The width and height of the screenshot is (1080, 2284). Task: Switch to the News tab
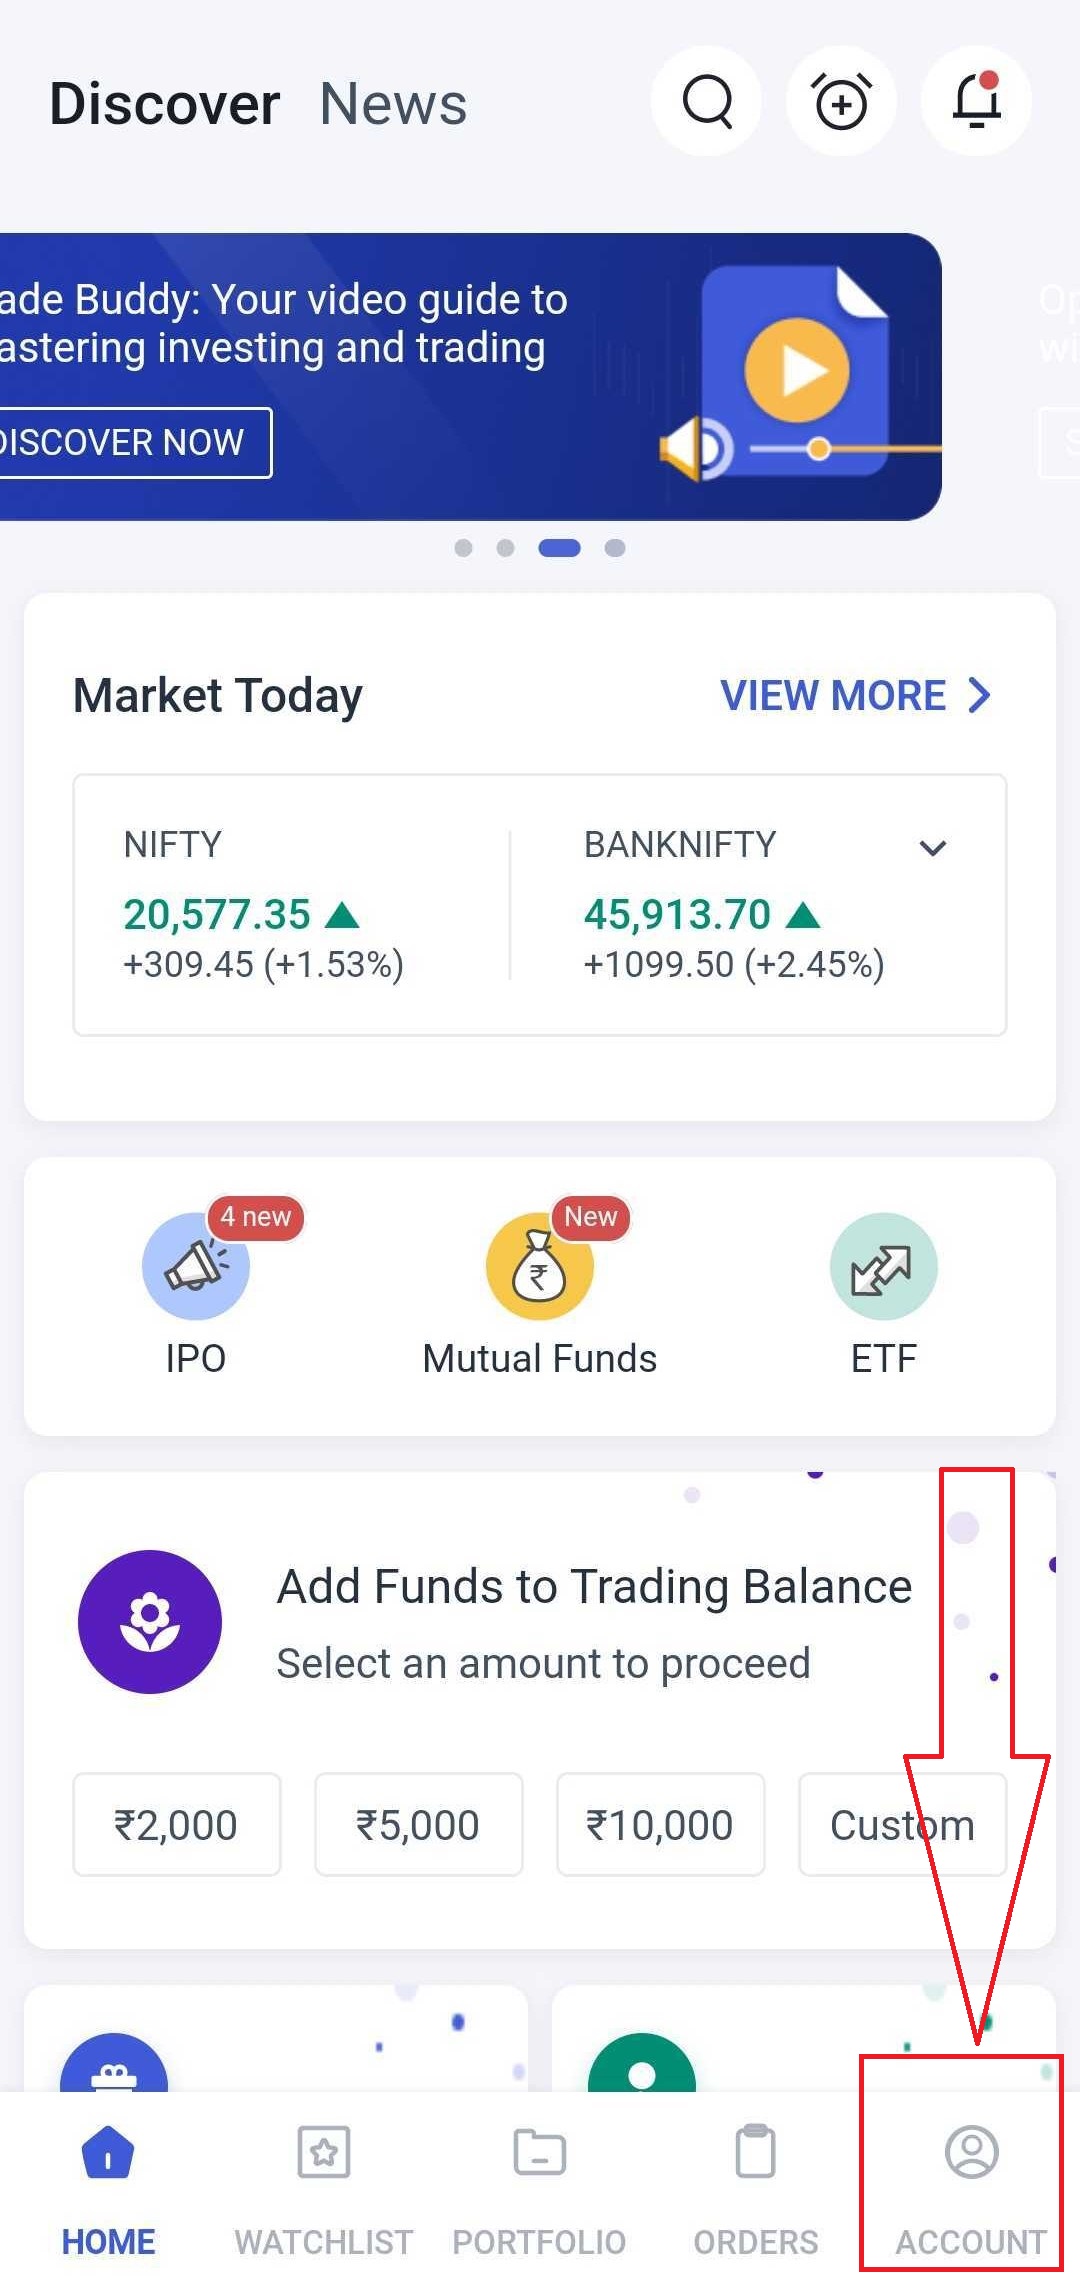[x=393, y=104]
